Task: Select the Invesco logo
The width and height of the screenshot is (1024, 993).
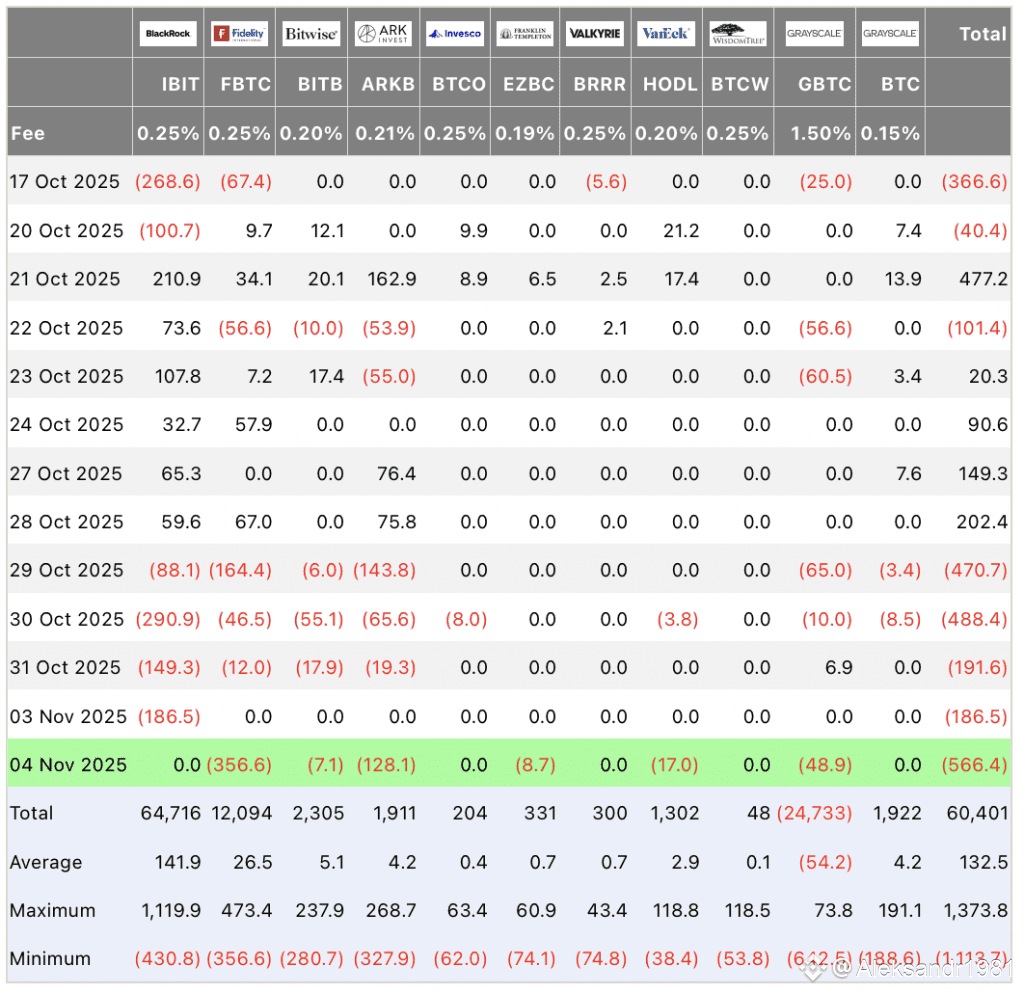Action: point(454,34)
